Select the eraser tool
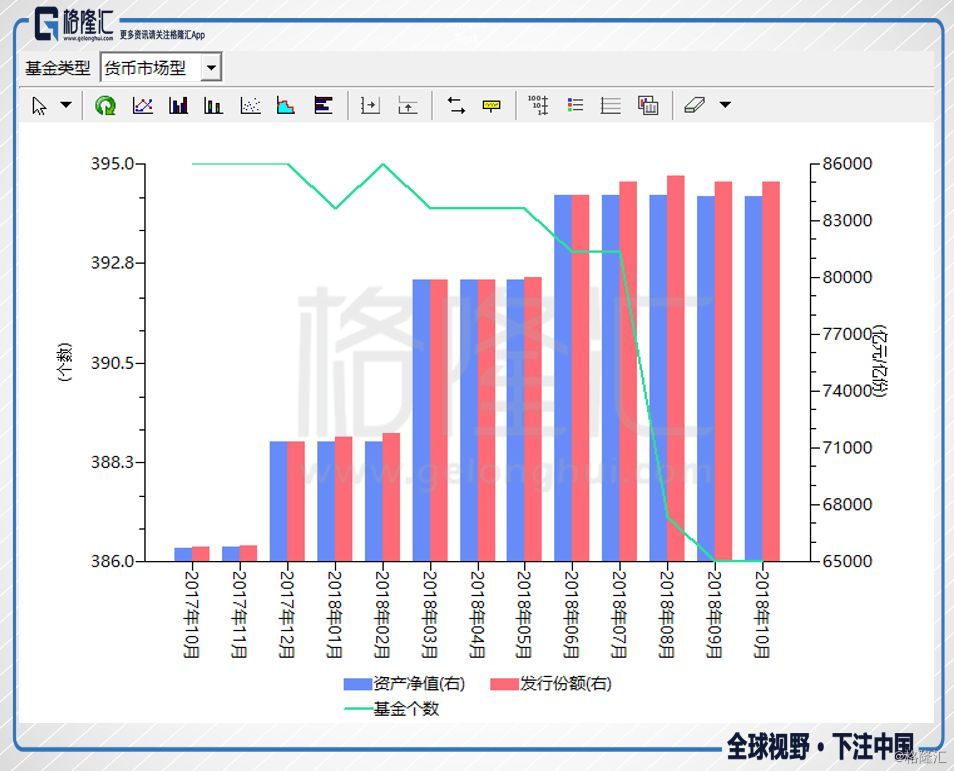Viewport: 954px width, 771px height. (x=694, y=105)
